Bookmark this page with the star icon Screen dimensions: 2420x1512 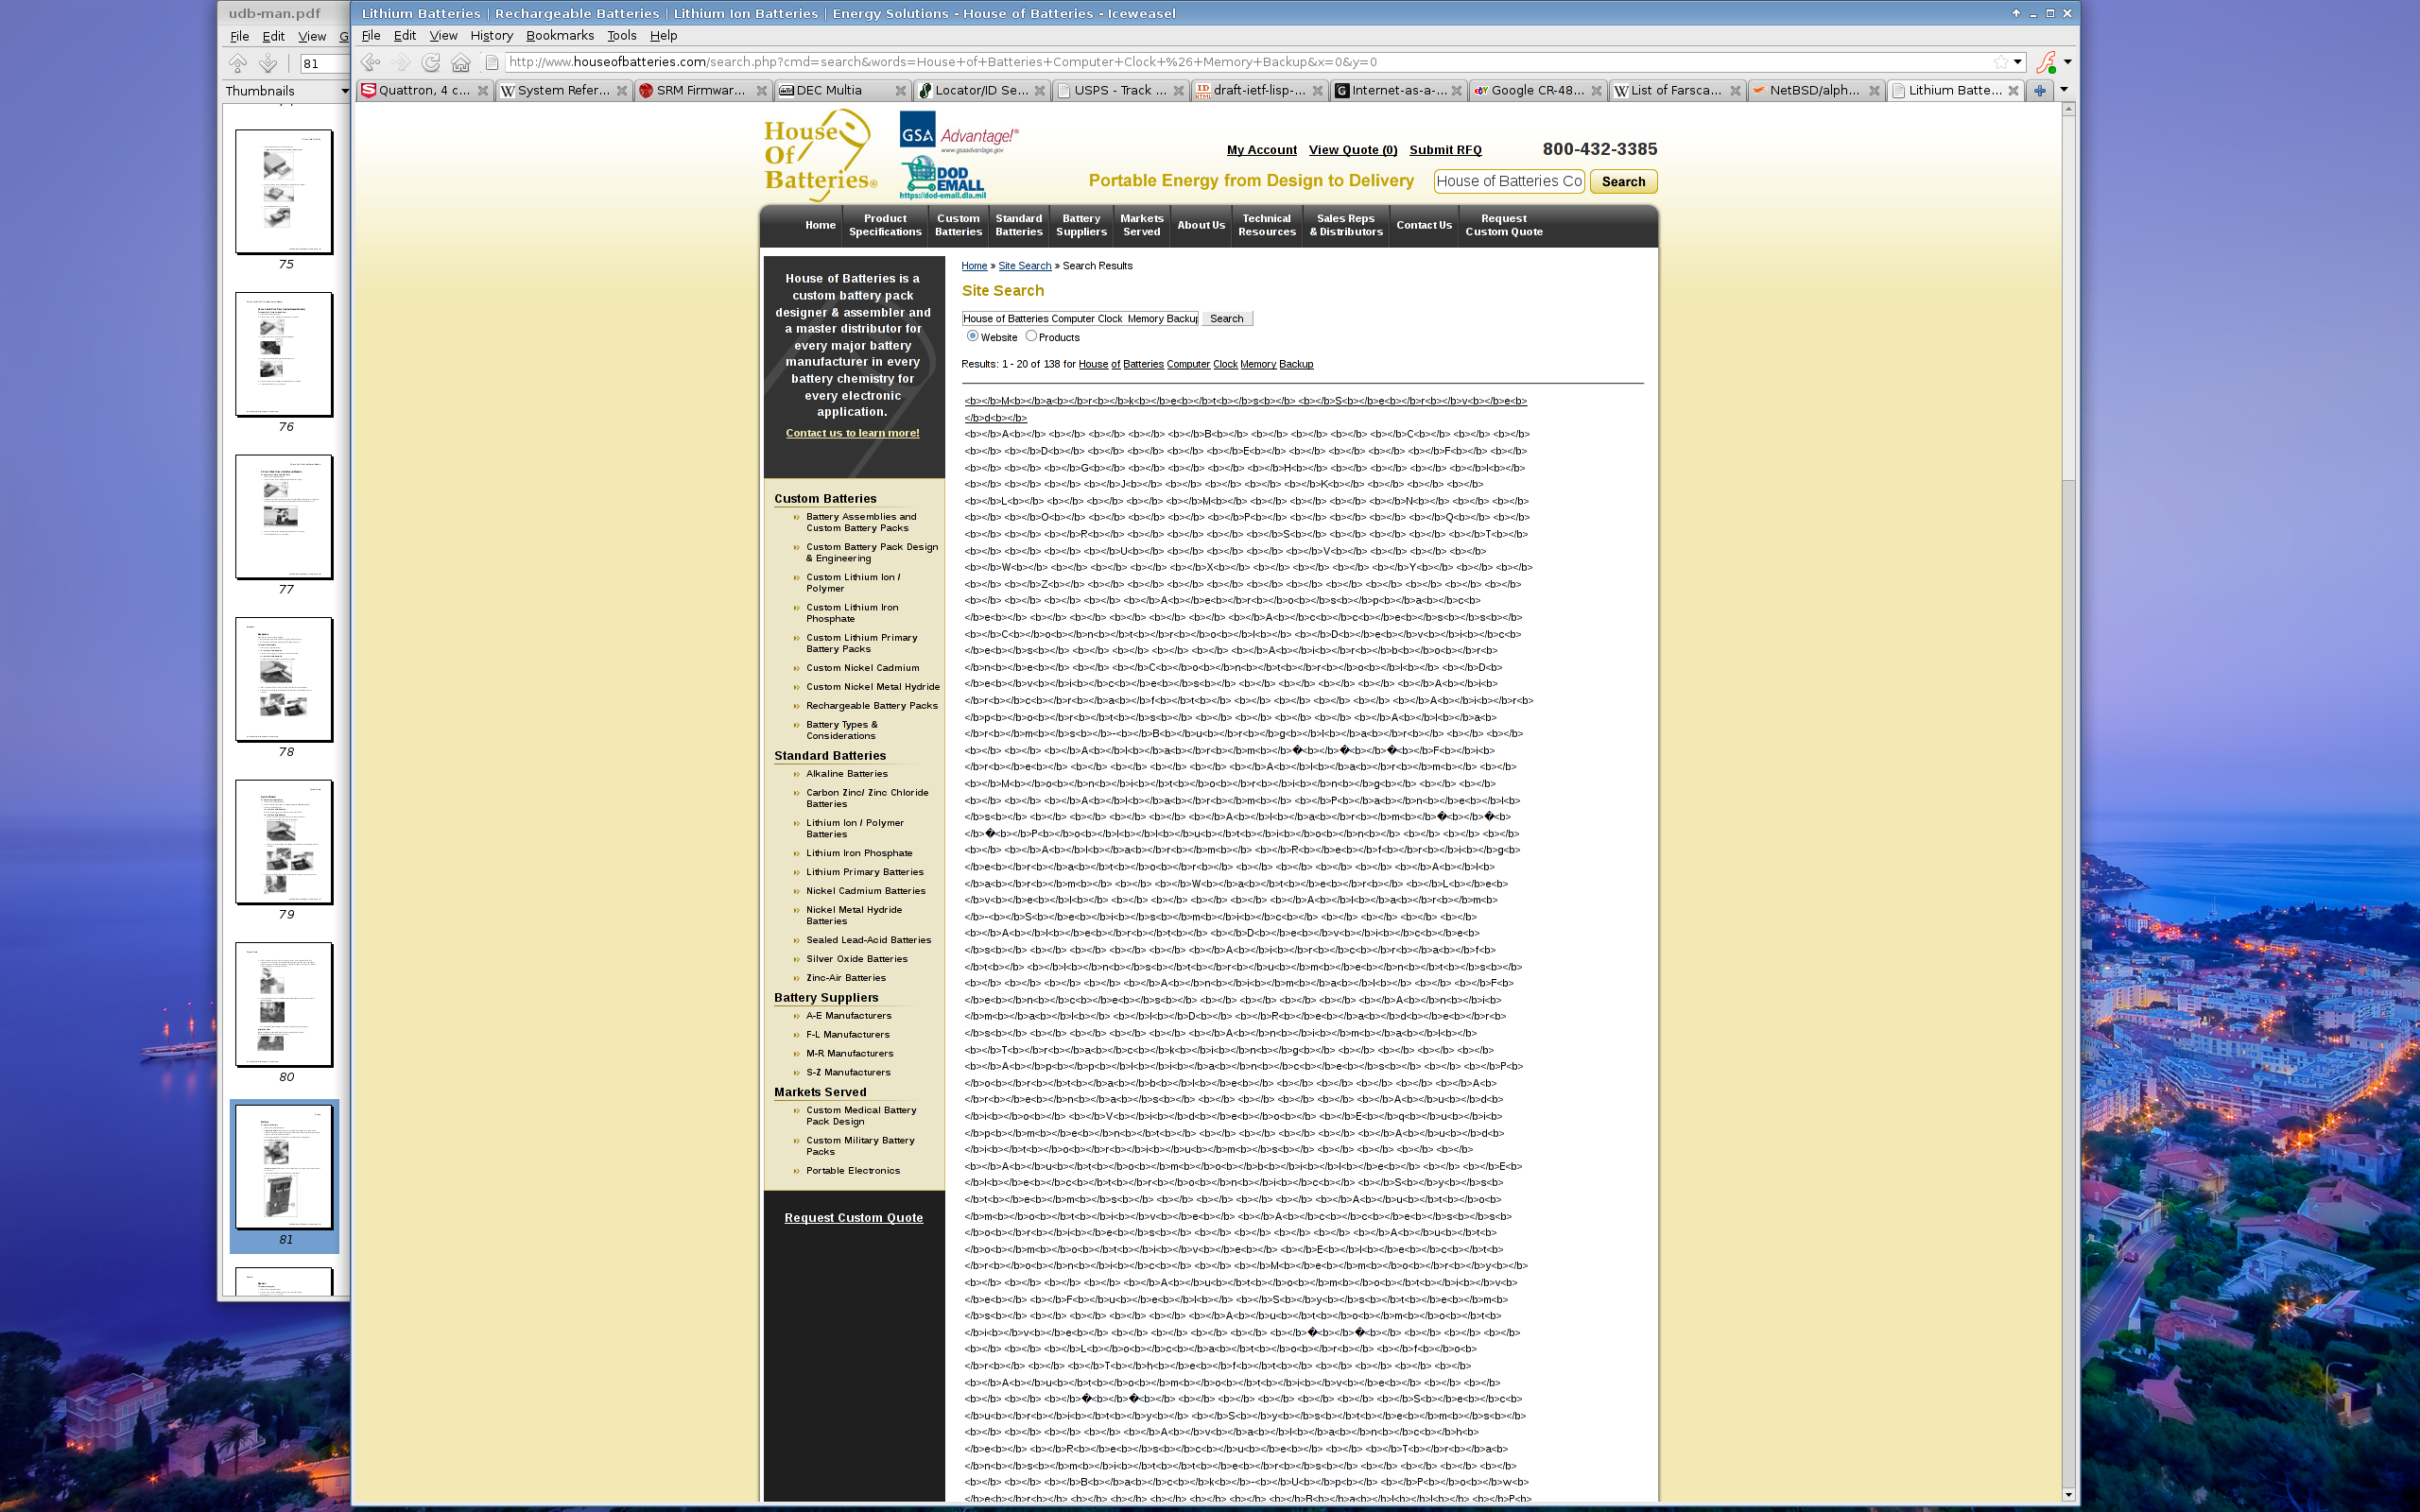2000,62
